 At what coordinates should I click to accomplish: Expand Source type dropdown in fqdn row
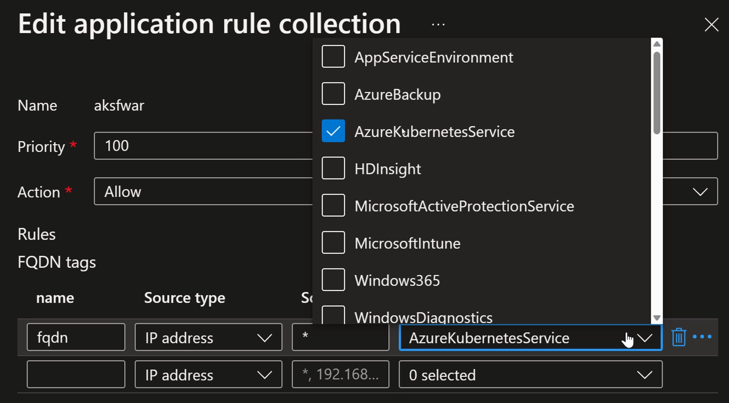[x=208, y=338]
